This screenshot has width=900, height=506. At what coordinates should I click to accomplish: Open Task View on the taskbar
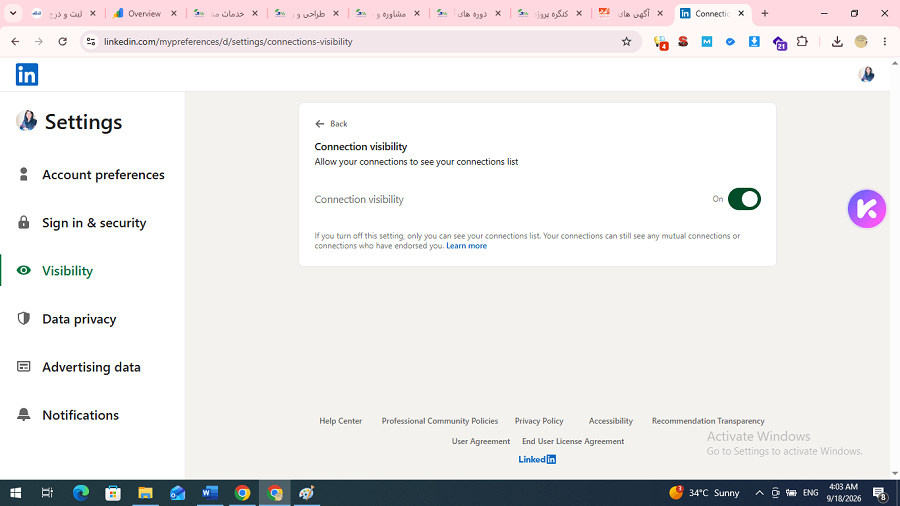click(x=47, y=493)
